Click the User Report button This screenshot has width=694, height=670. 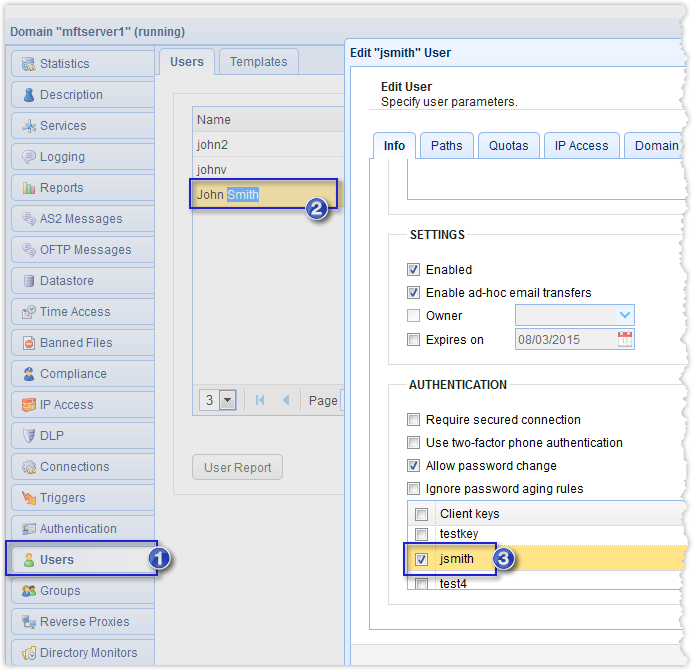237,467
